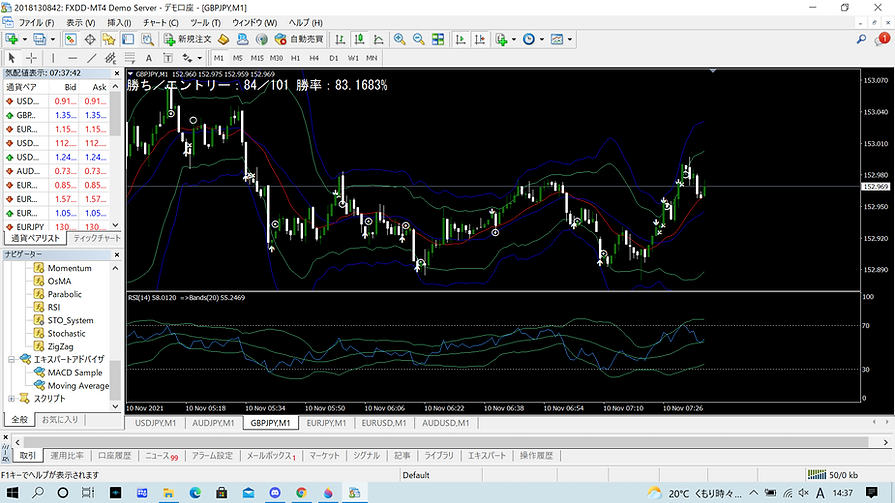Toggle chart shift icon
Screen dimensions: 895x503
click(x=480, y=39)
